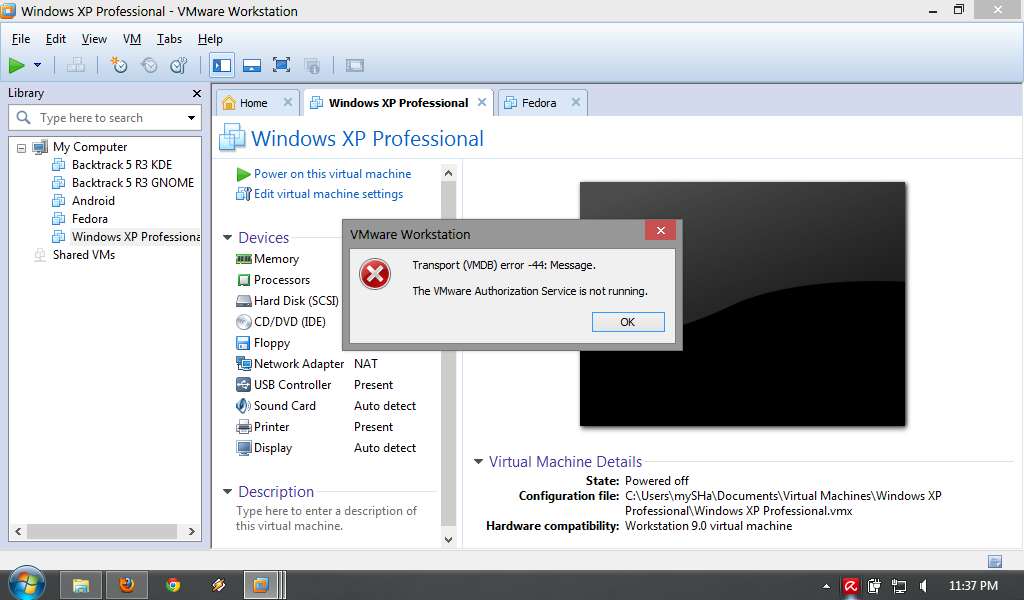The width and height of the screenshot is (1024, 600).
Task: Select Fedora in the library tree
Action: 89,219
